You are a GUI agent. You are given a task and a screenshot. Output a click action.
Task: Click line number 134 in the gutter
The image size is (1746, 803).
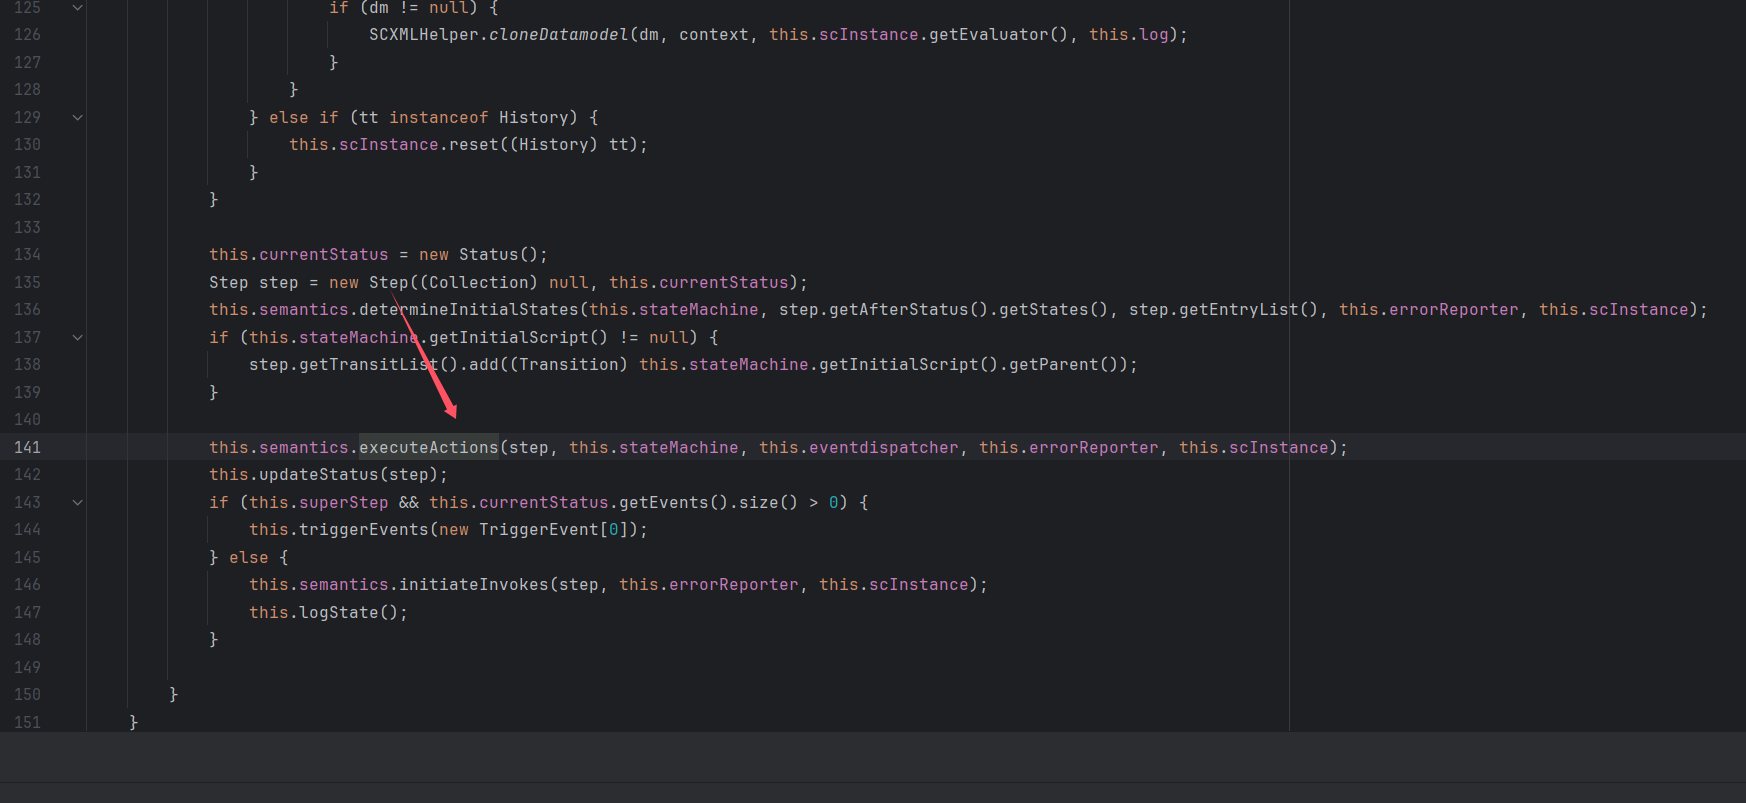pos(27,254)
